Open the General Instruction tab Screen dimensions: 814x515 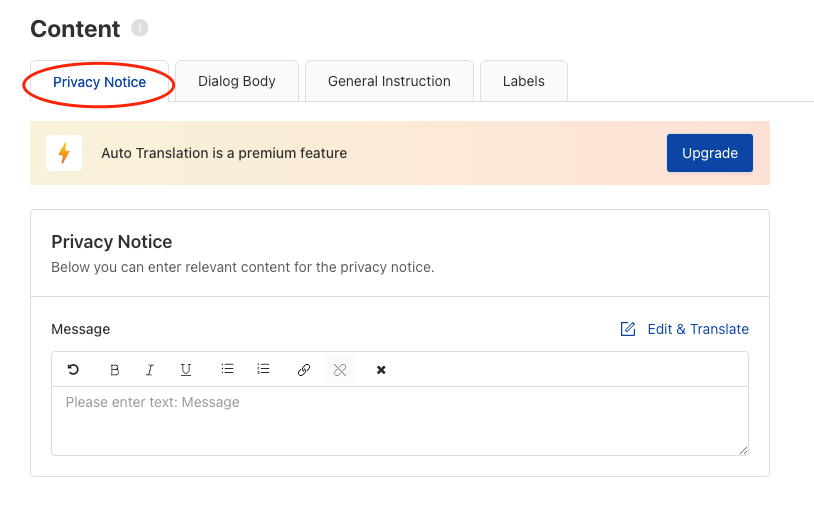click(x=389, y=81)
